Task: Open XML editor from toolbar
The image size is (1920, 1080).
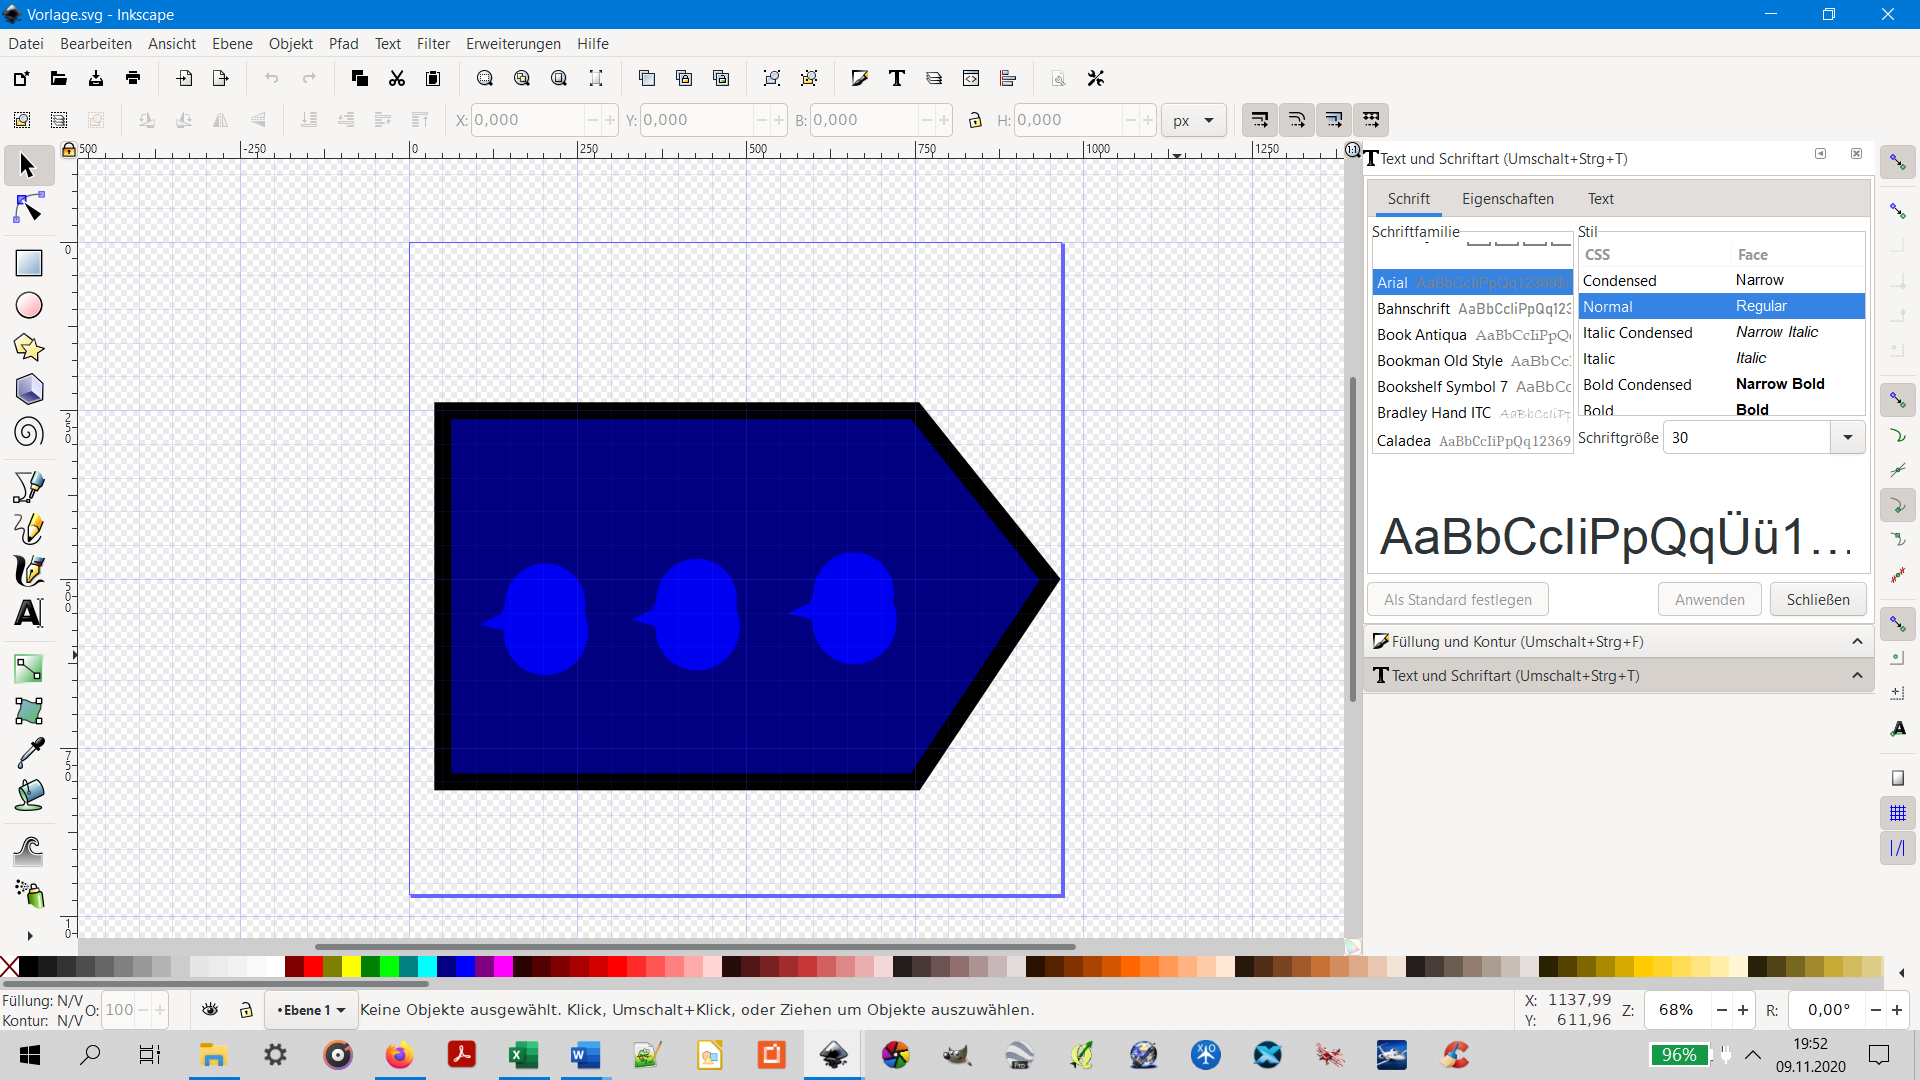Action: tap(970, 78)
